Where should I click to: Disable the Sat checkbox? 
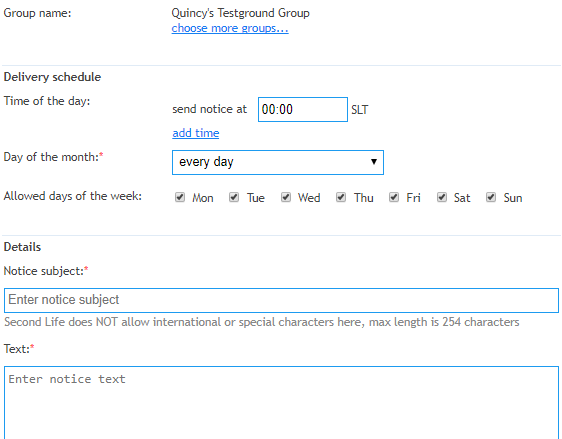[x=442, y=197]
